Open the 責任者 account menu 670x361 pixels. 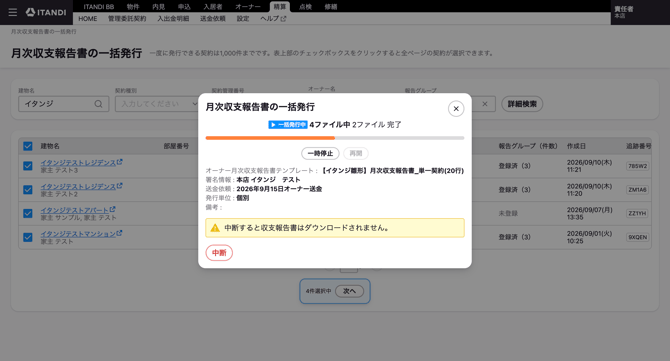click(x=640, y=12)
